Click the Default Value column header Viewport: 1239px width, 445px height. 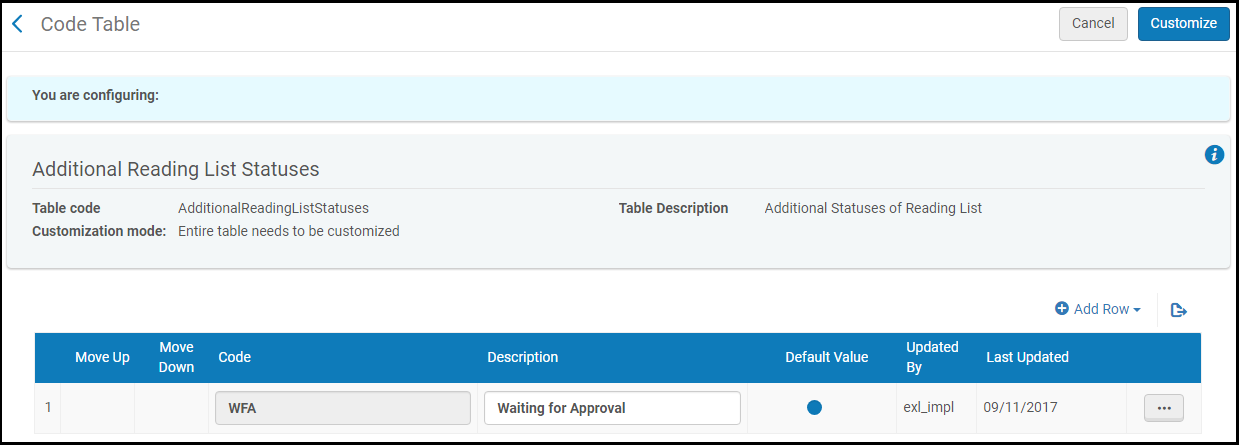(826, 357)
